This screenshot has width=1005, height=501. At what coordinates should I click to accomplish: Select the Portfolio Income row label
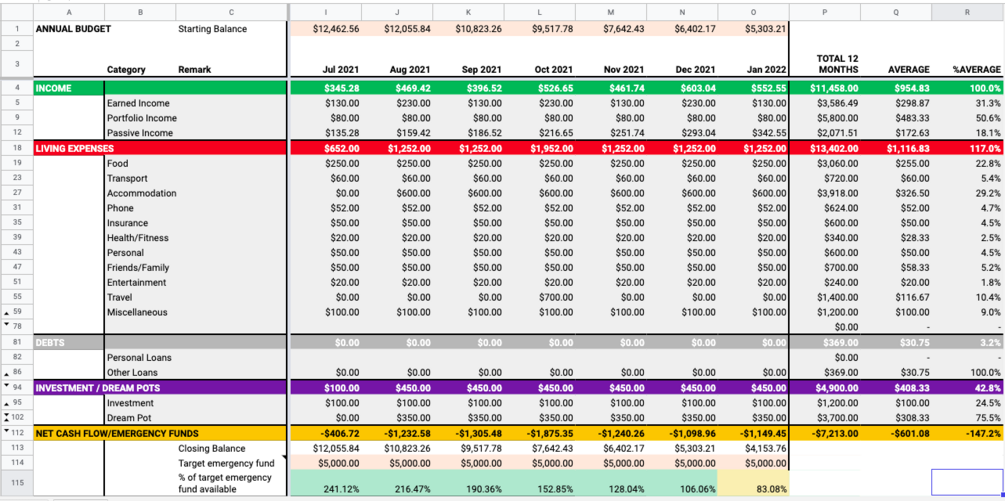[x=142, y=118]
